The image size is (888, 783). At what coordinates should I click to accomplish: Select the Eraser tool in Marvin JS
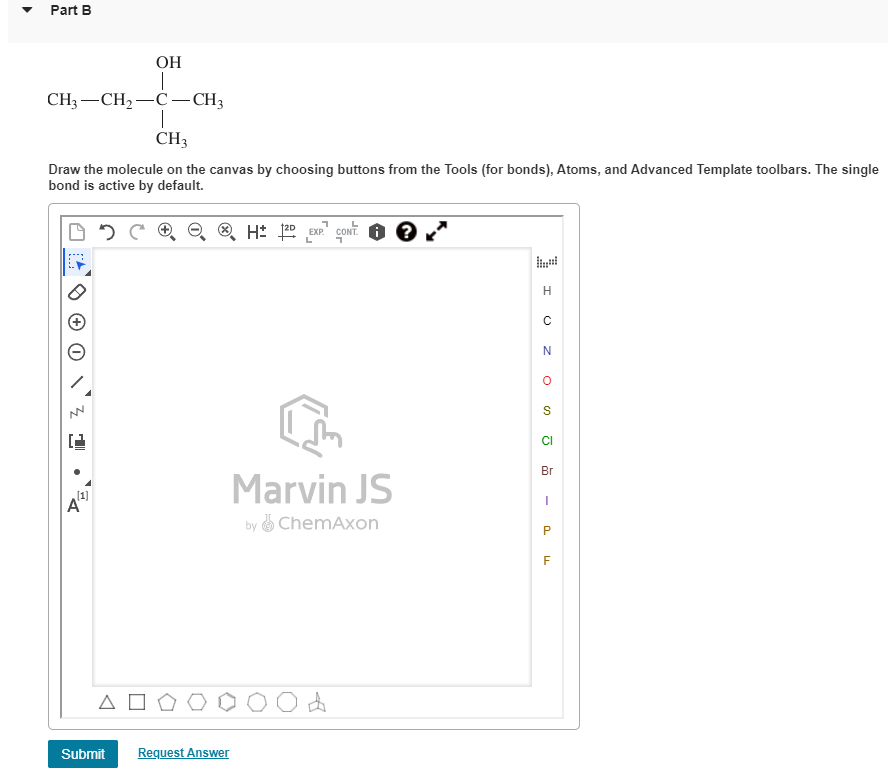point(75,292)
